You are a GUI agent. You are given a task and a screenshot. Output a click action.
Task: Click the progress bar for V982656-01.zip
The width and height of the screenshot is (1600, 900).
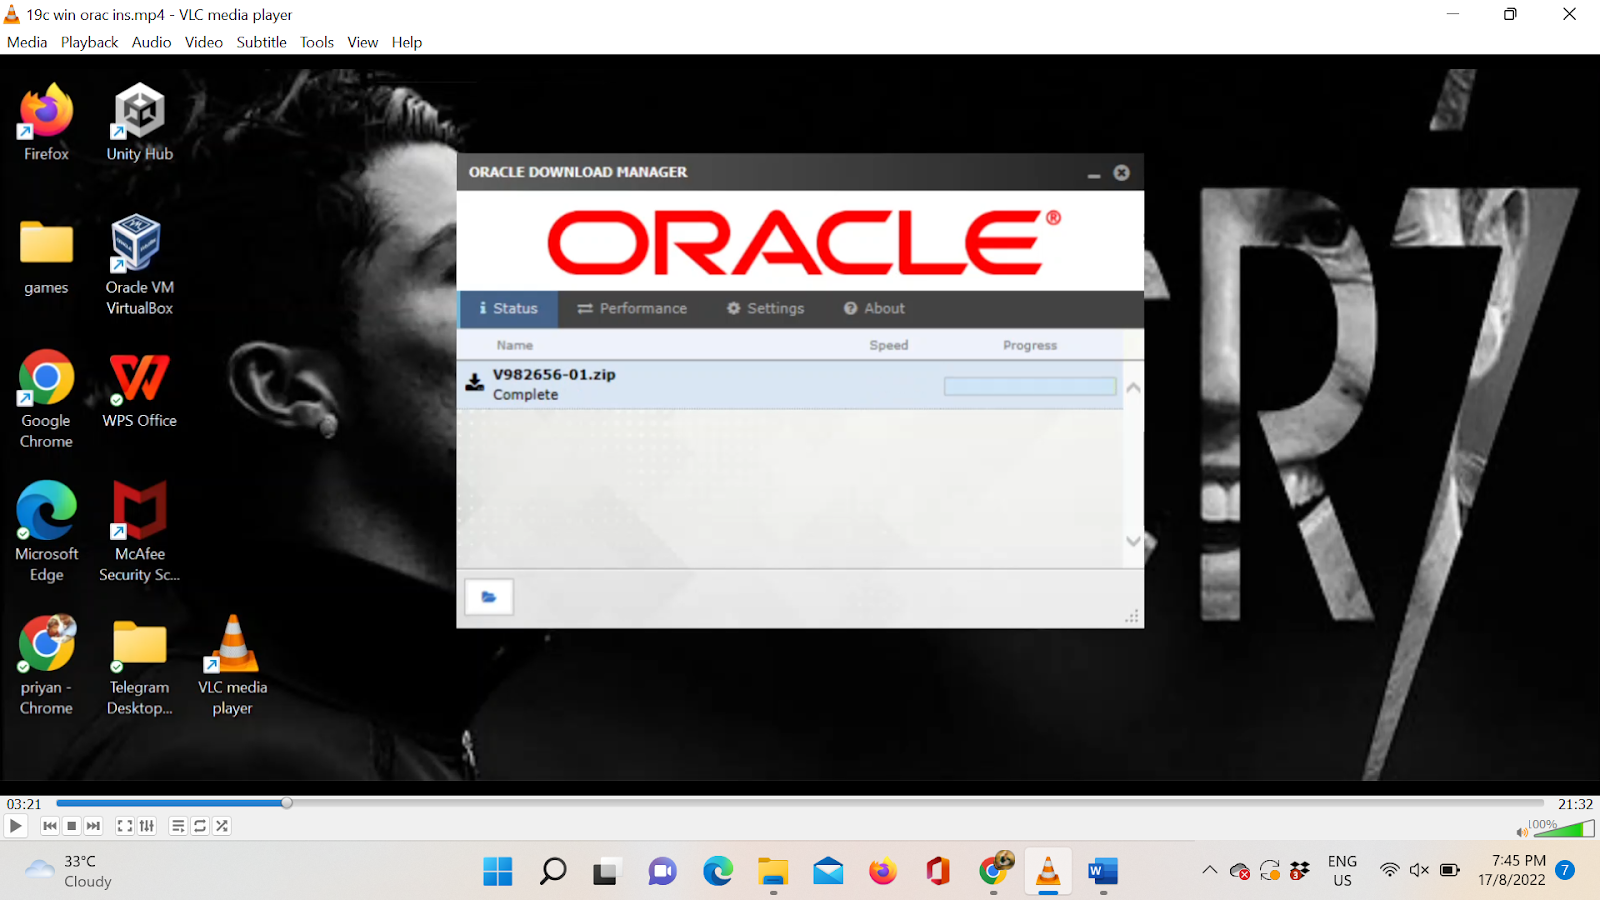click(1030, 386)
